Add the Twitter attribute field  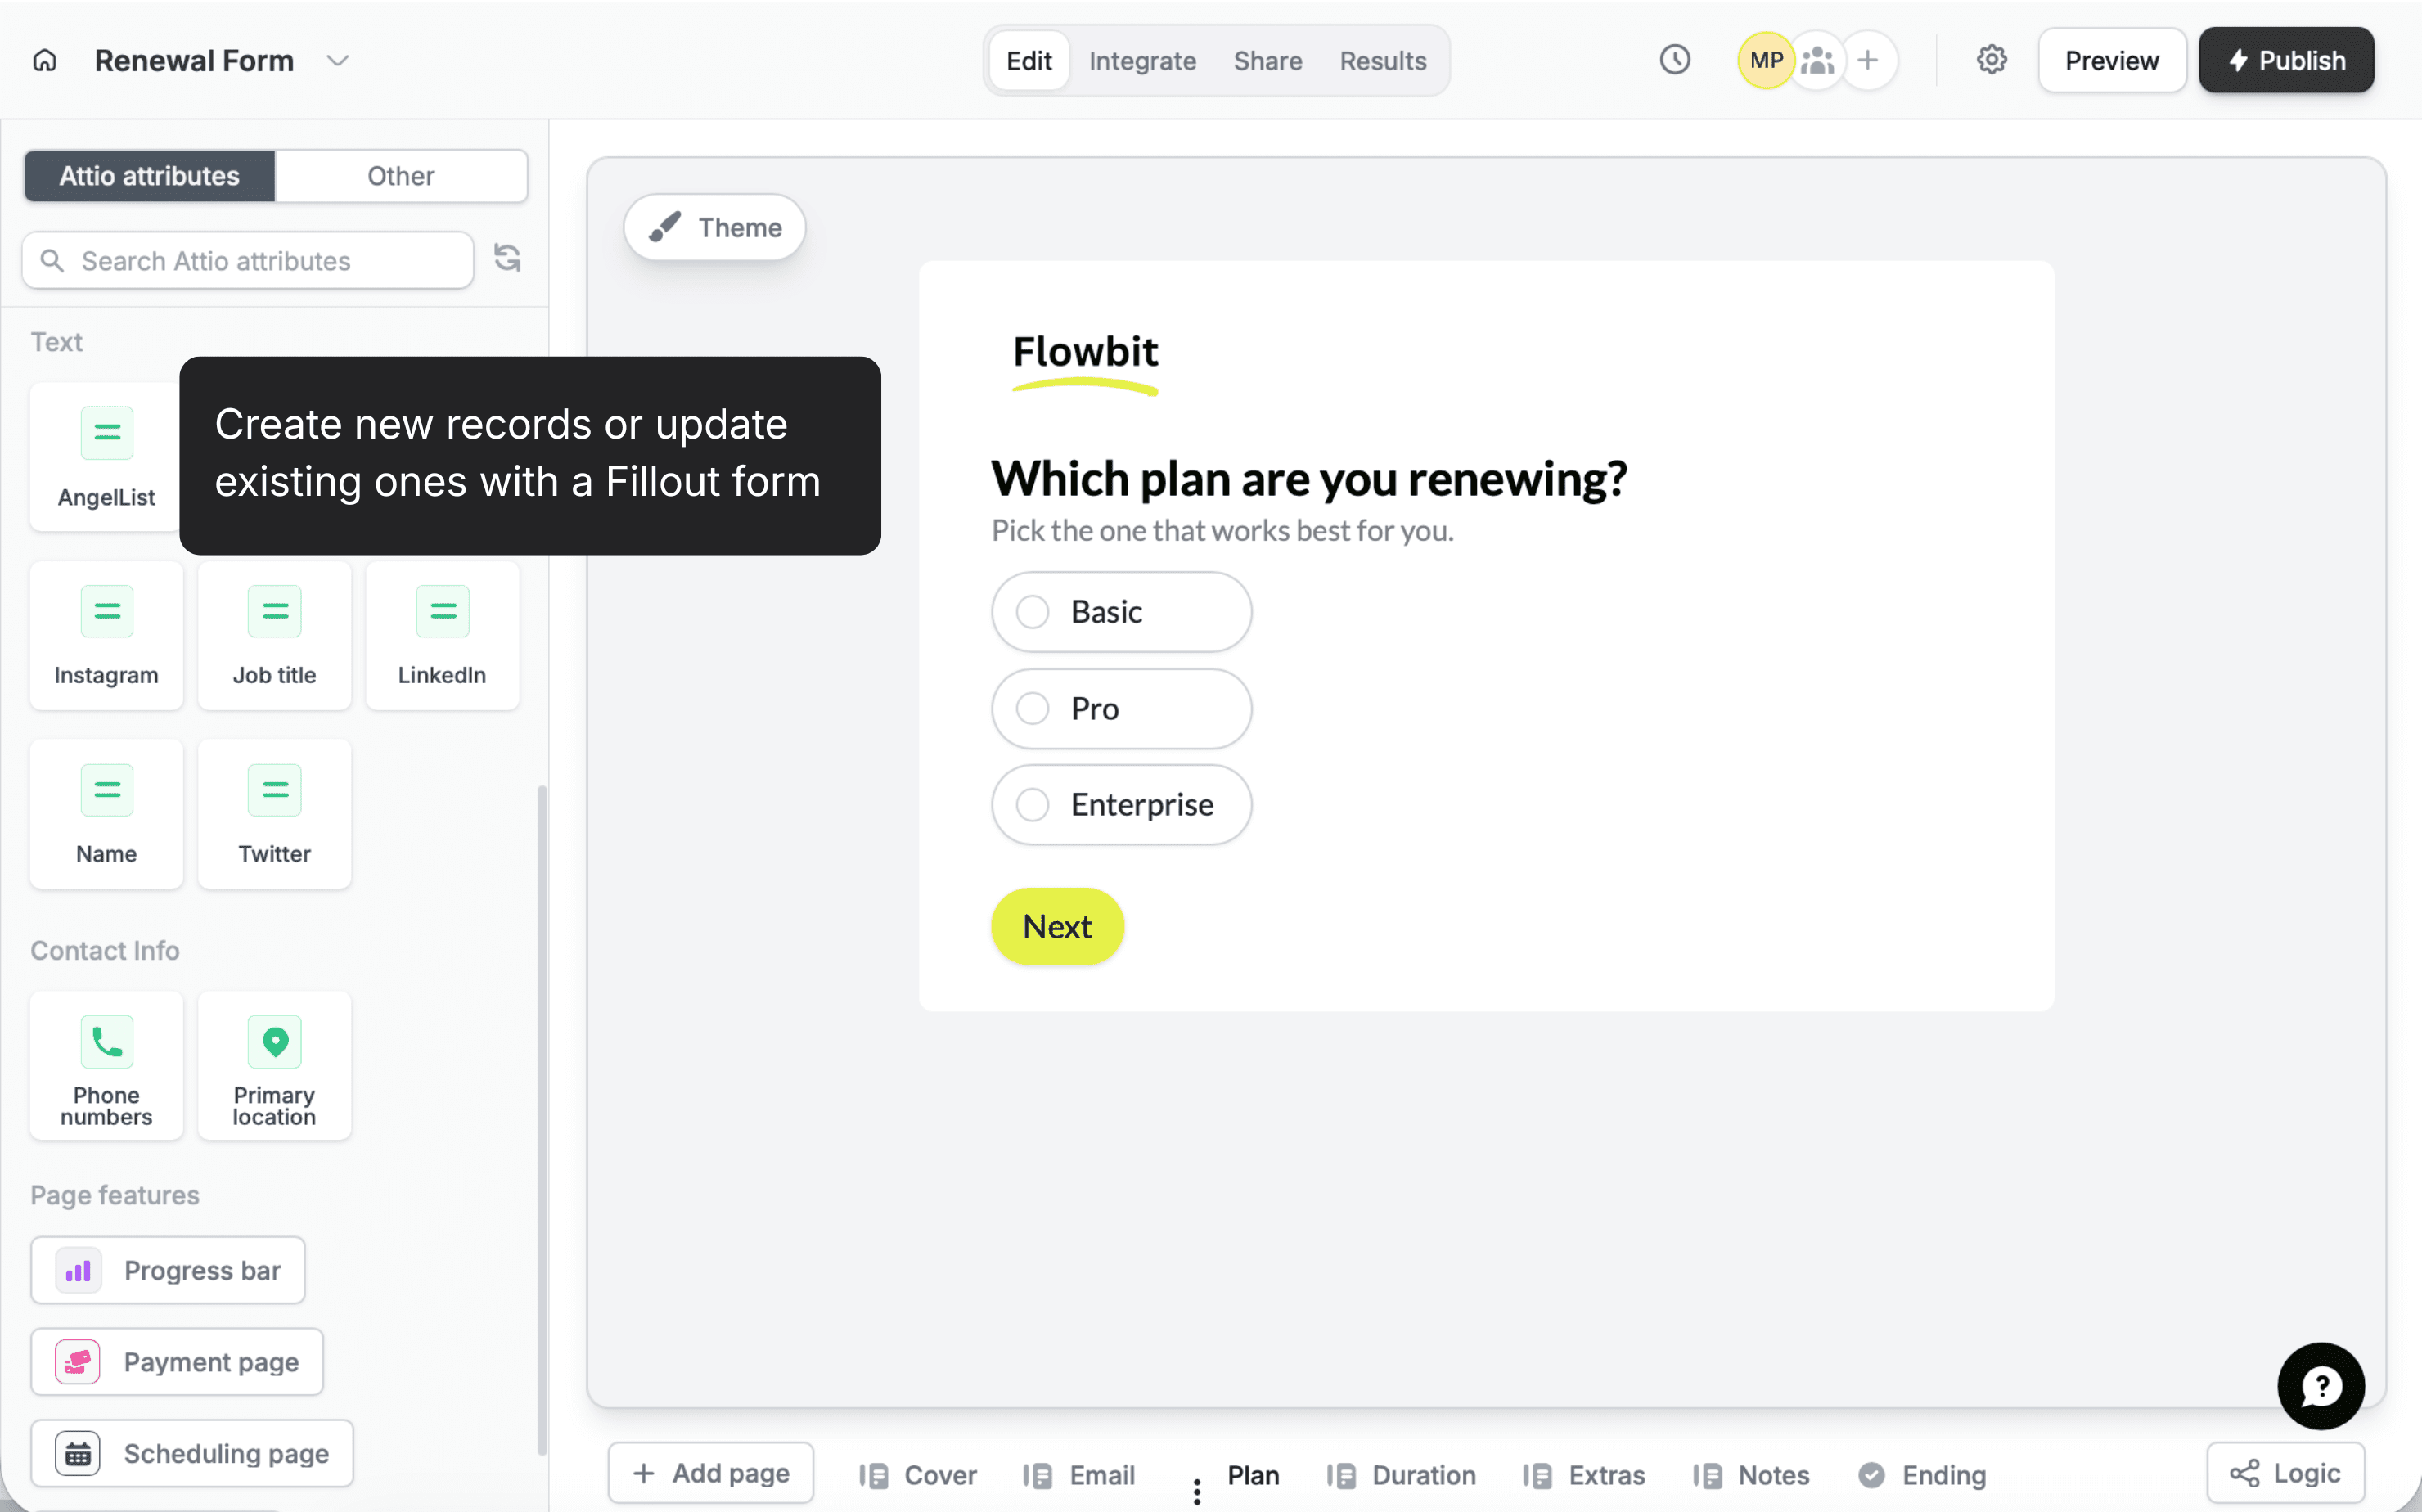pos(274,814)
